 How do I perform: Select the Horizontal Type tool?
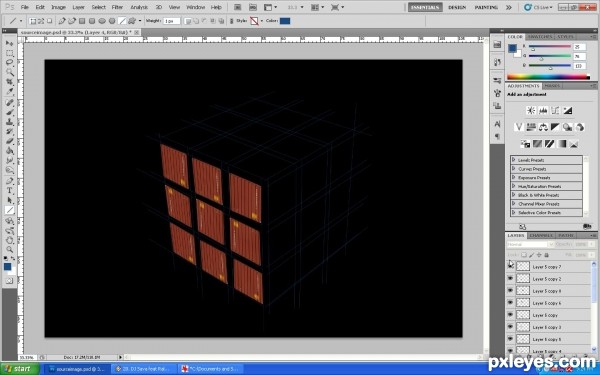[10, 191]
